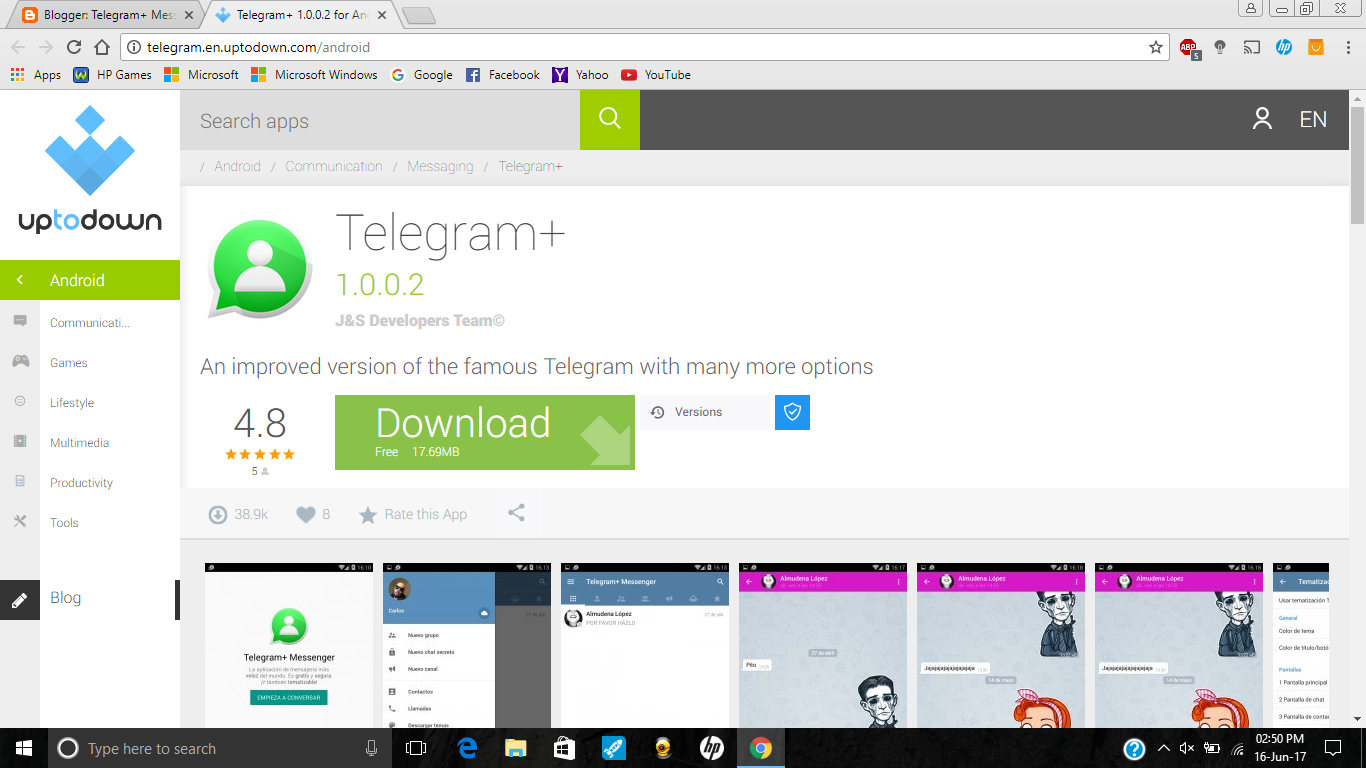The height and width of the screenshot is (768, 1366).
Task: Click the browser back arrow
Action: tap(18, 47)
